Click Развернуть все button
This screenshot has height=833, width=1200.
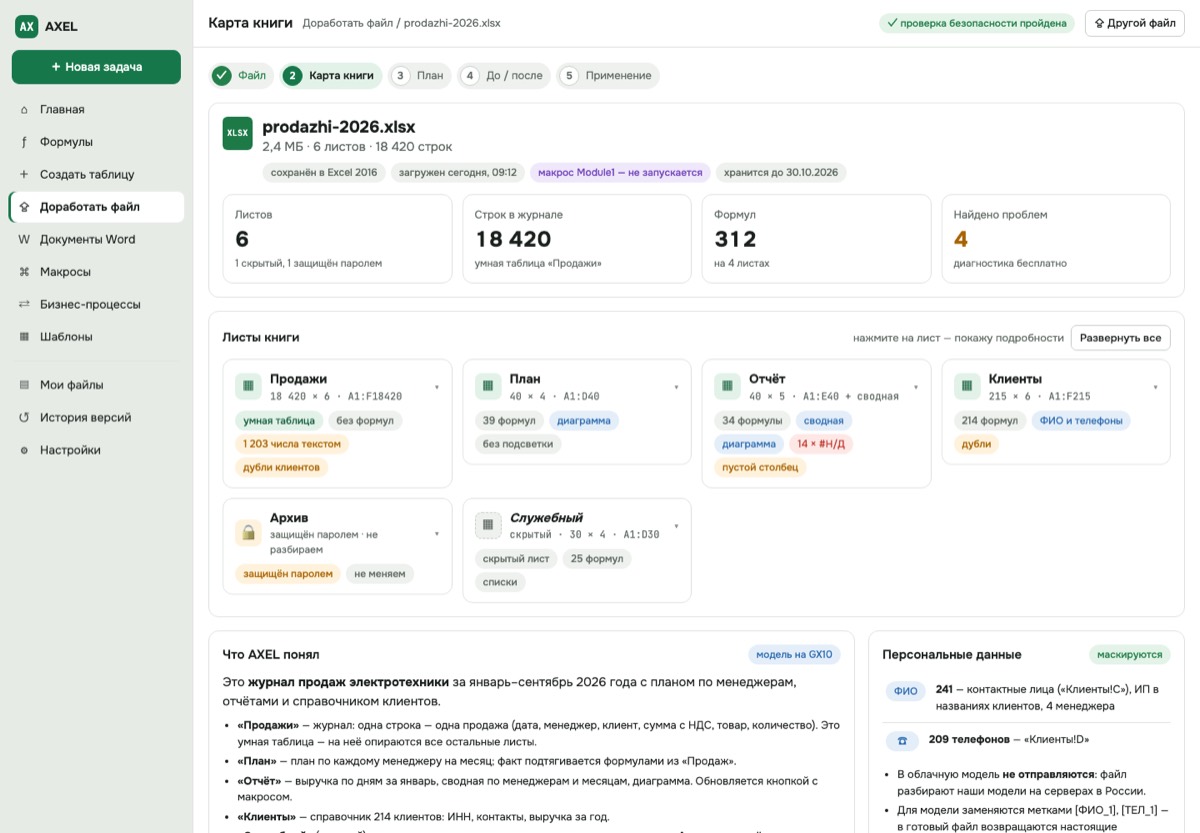[1120, 338]
